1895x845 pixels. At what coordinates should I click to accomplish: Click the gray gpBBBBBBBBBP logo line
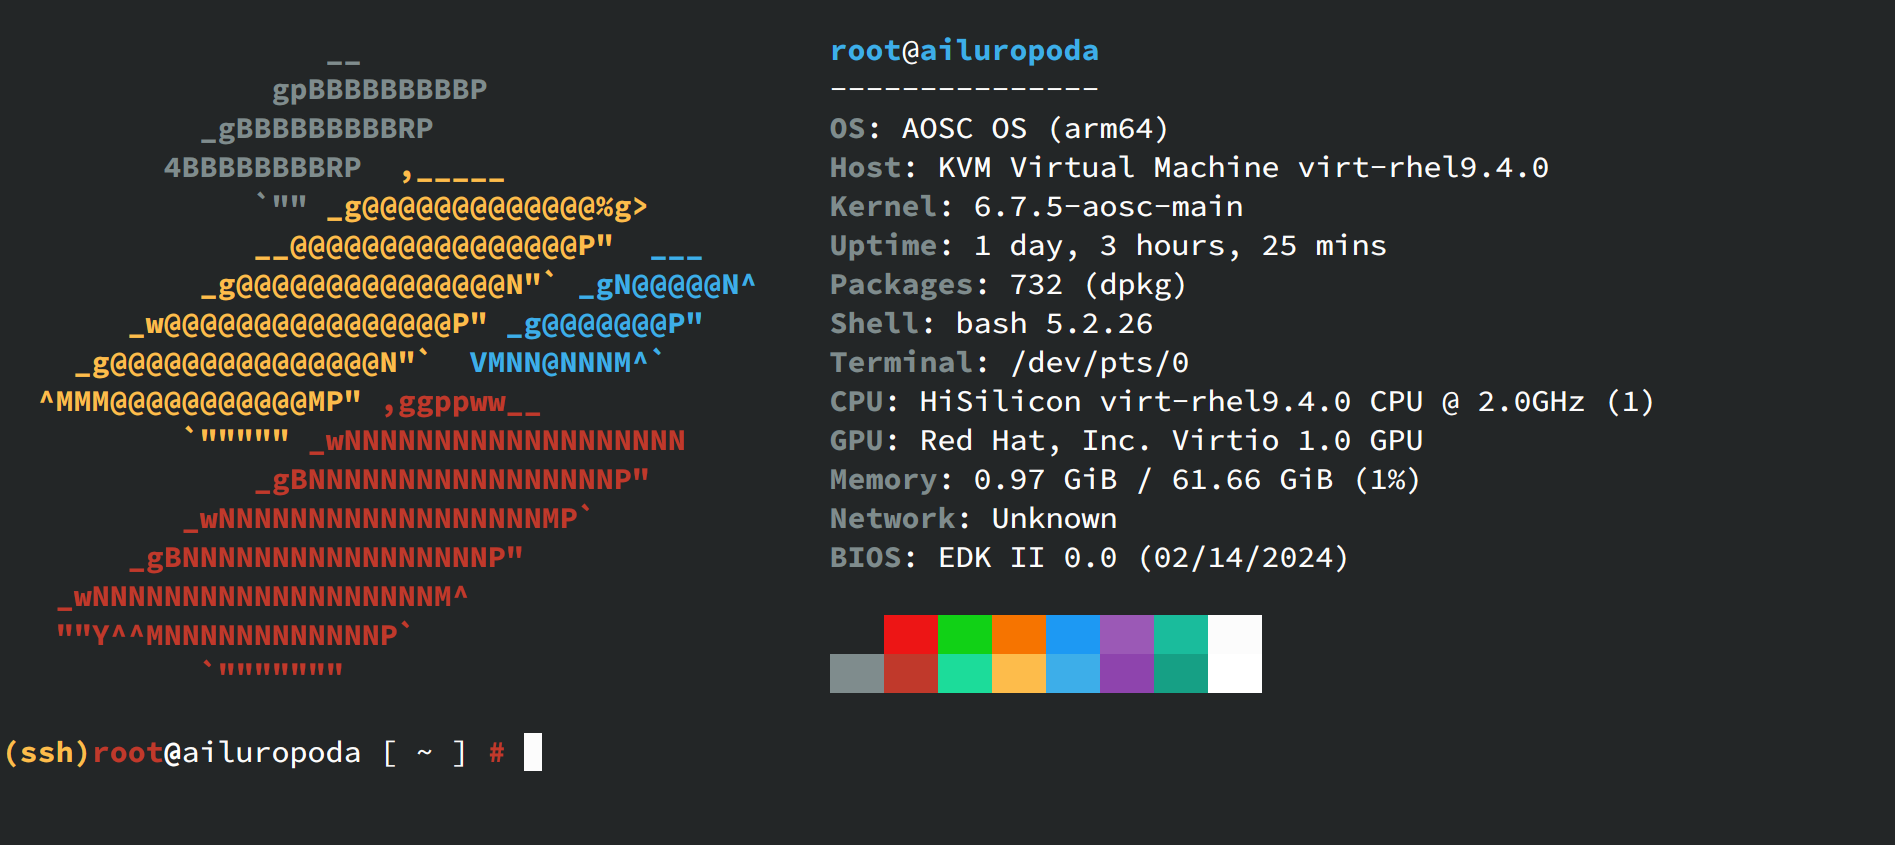(x=379, y=90)
